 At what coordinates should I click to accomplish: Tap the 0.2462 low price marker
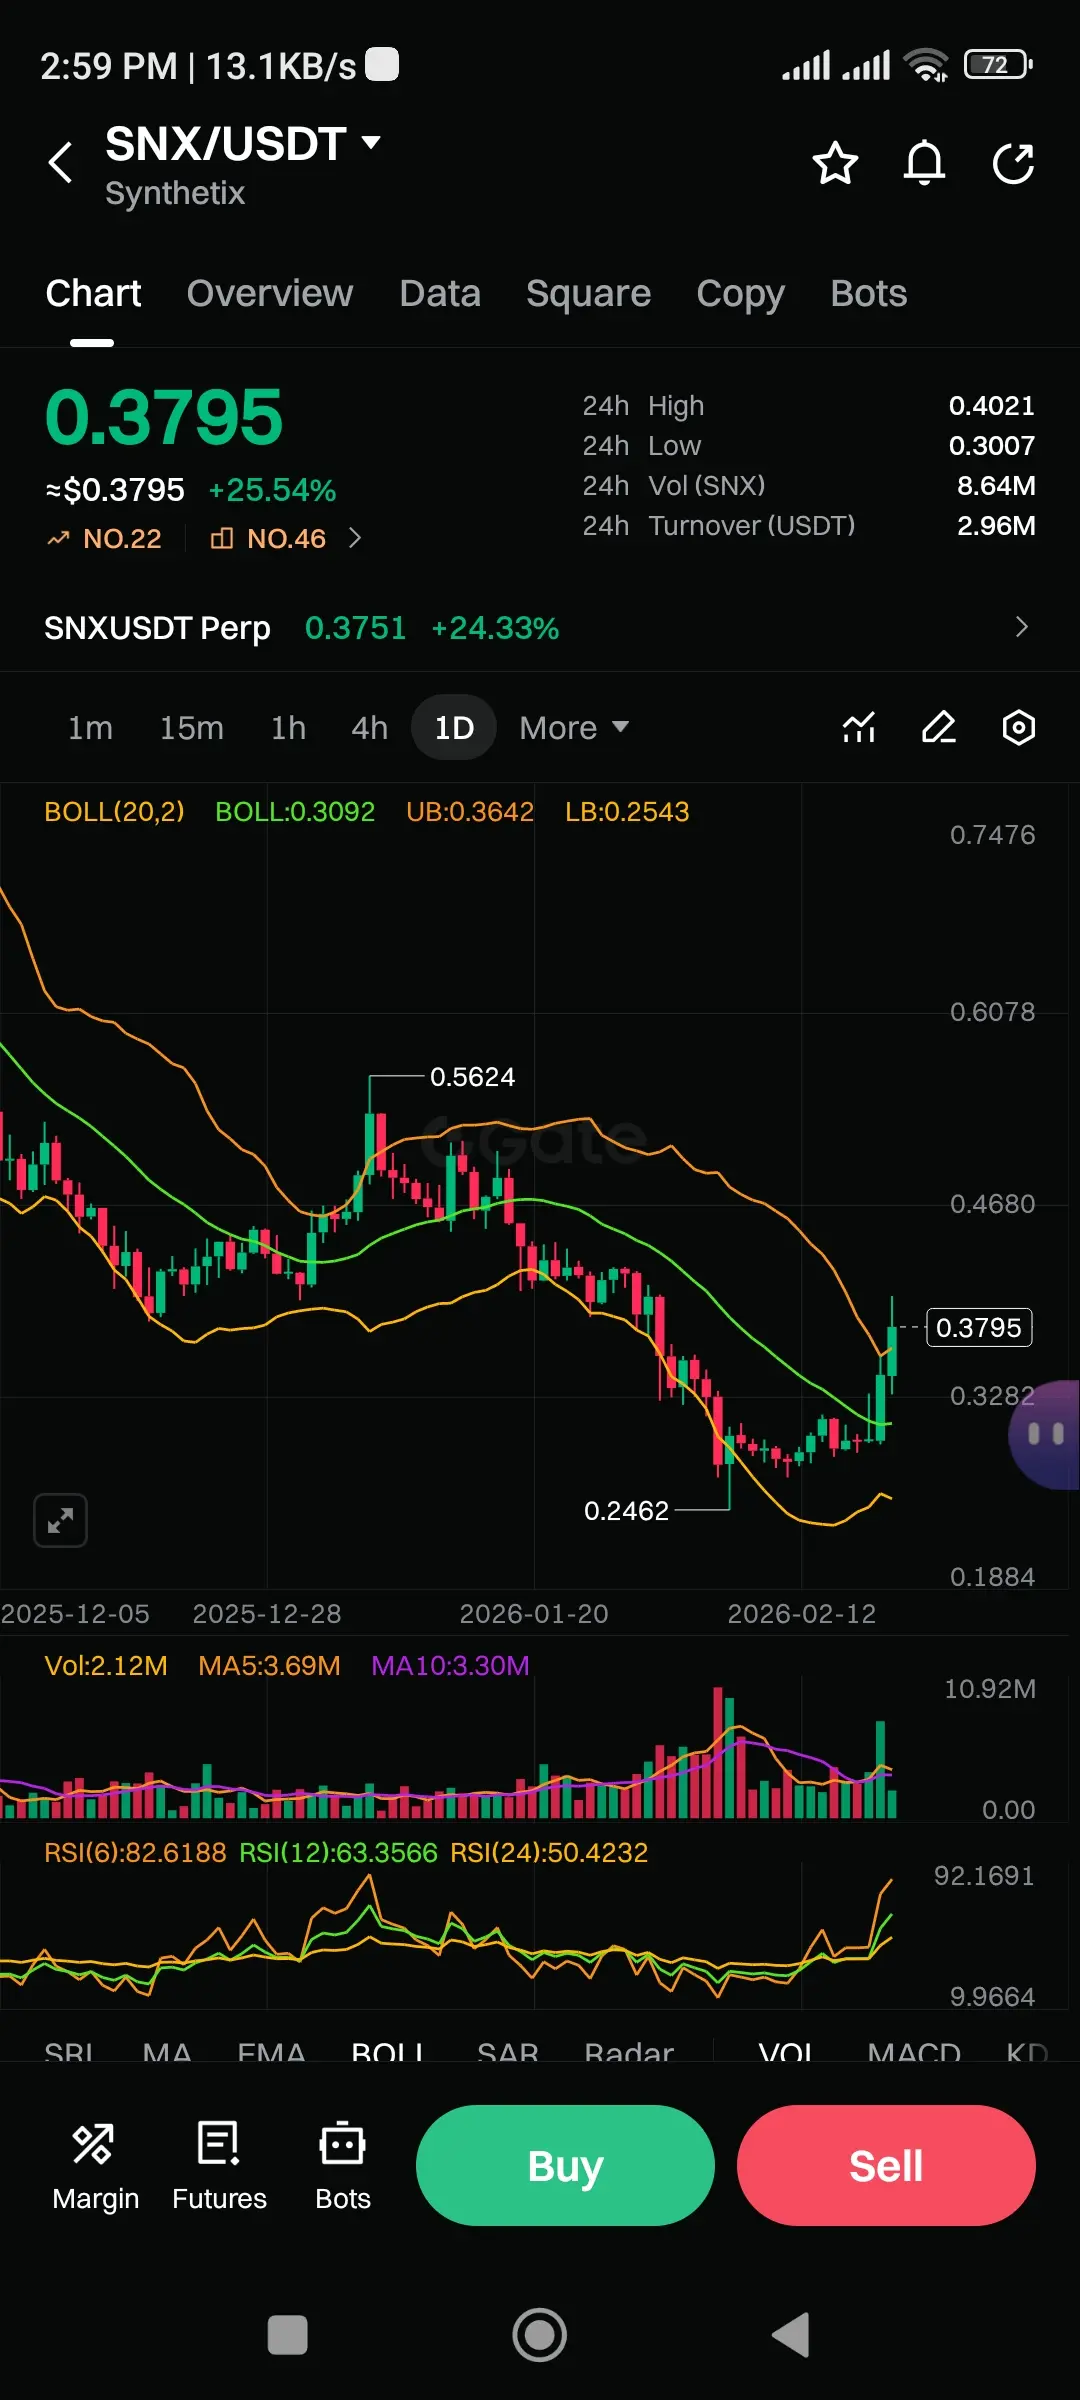(626, 1511)
